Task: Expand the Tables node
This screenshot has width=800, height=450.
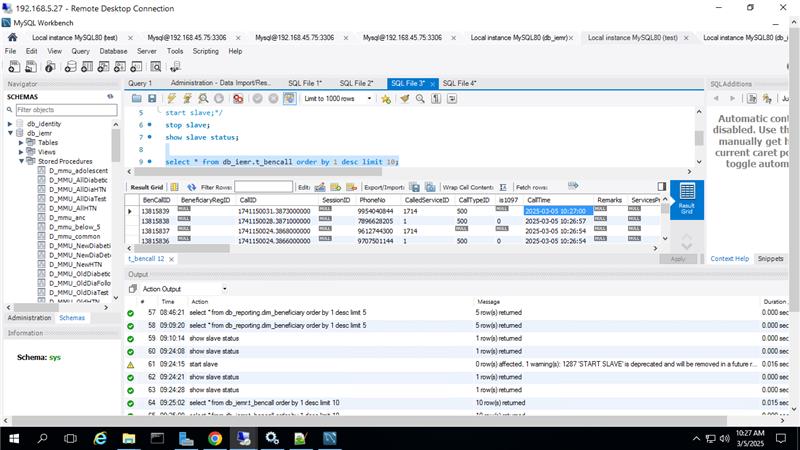Action: pos(21,142)
